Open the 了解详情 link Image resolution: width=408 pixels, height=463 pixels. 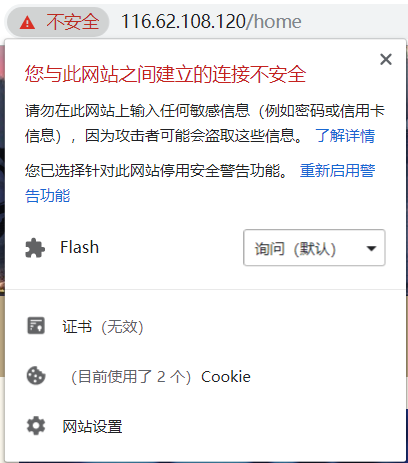coord(345,136)
